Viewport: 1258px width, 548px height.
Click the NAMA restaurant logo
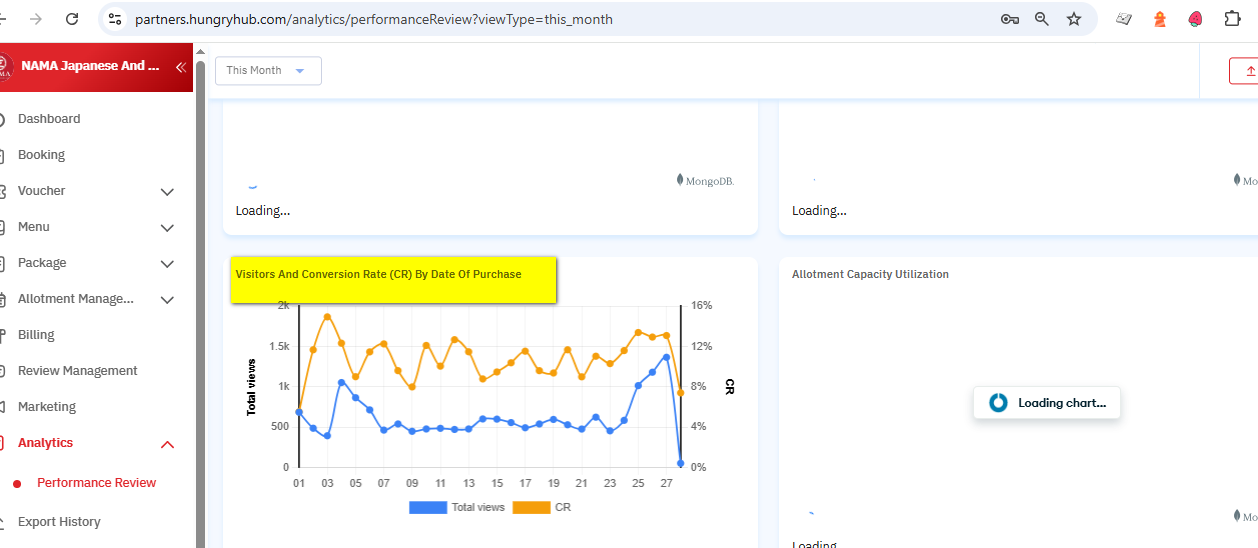[5, 67]
